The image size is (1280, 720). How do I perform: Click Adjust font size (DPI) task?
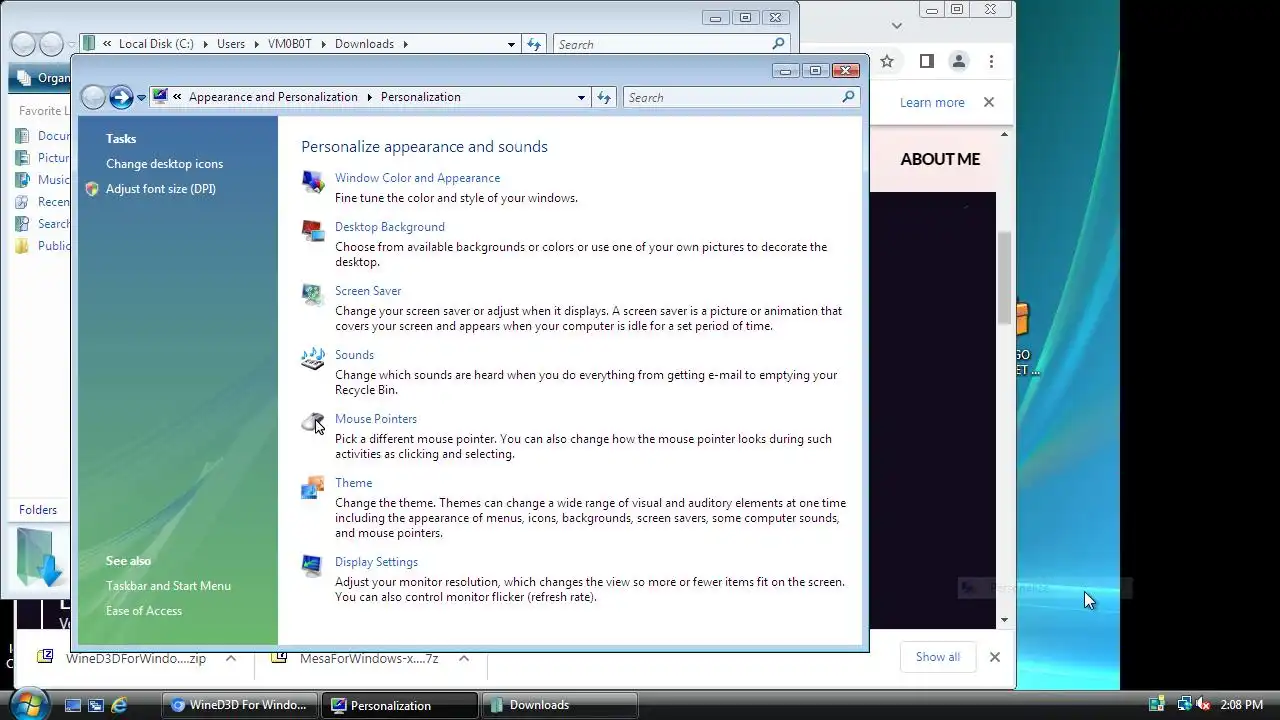point(161,189)
